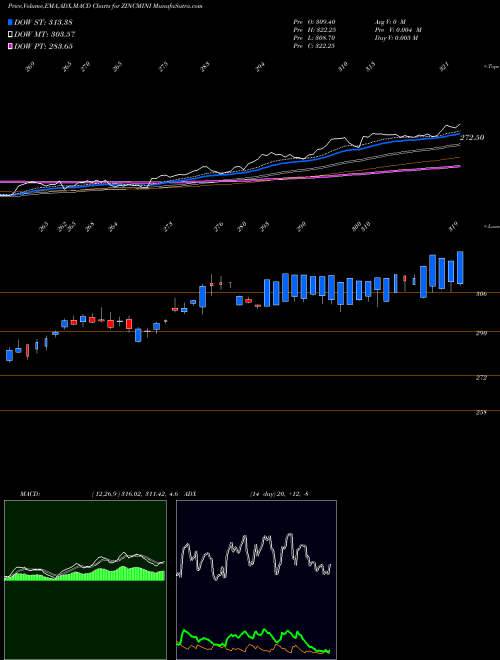Viewport: 500px width, 660px height.
Task: Click the 'Pre V: 0.004 M' volume text
Action: (x=397, y=30)
